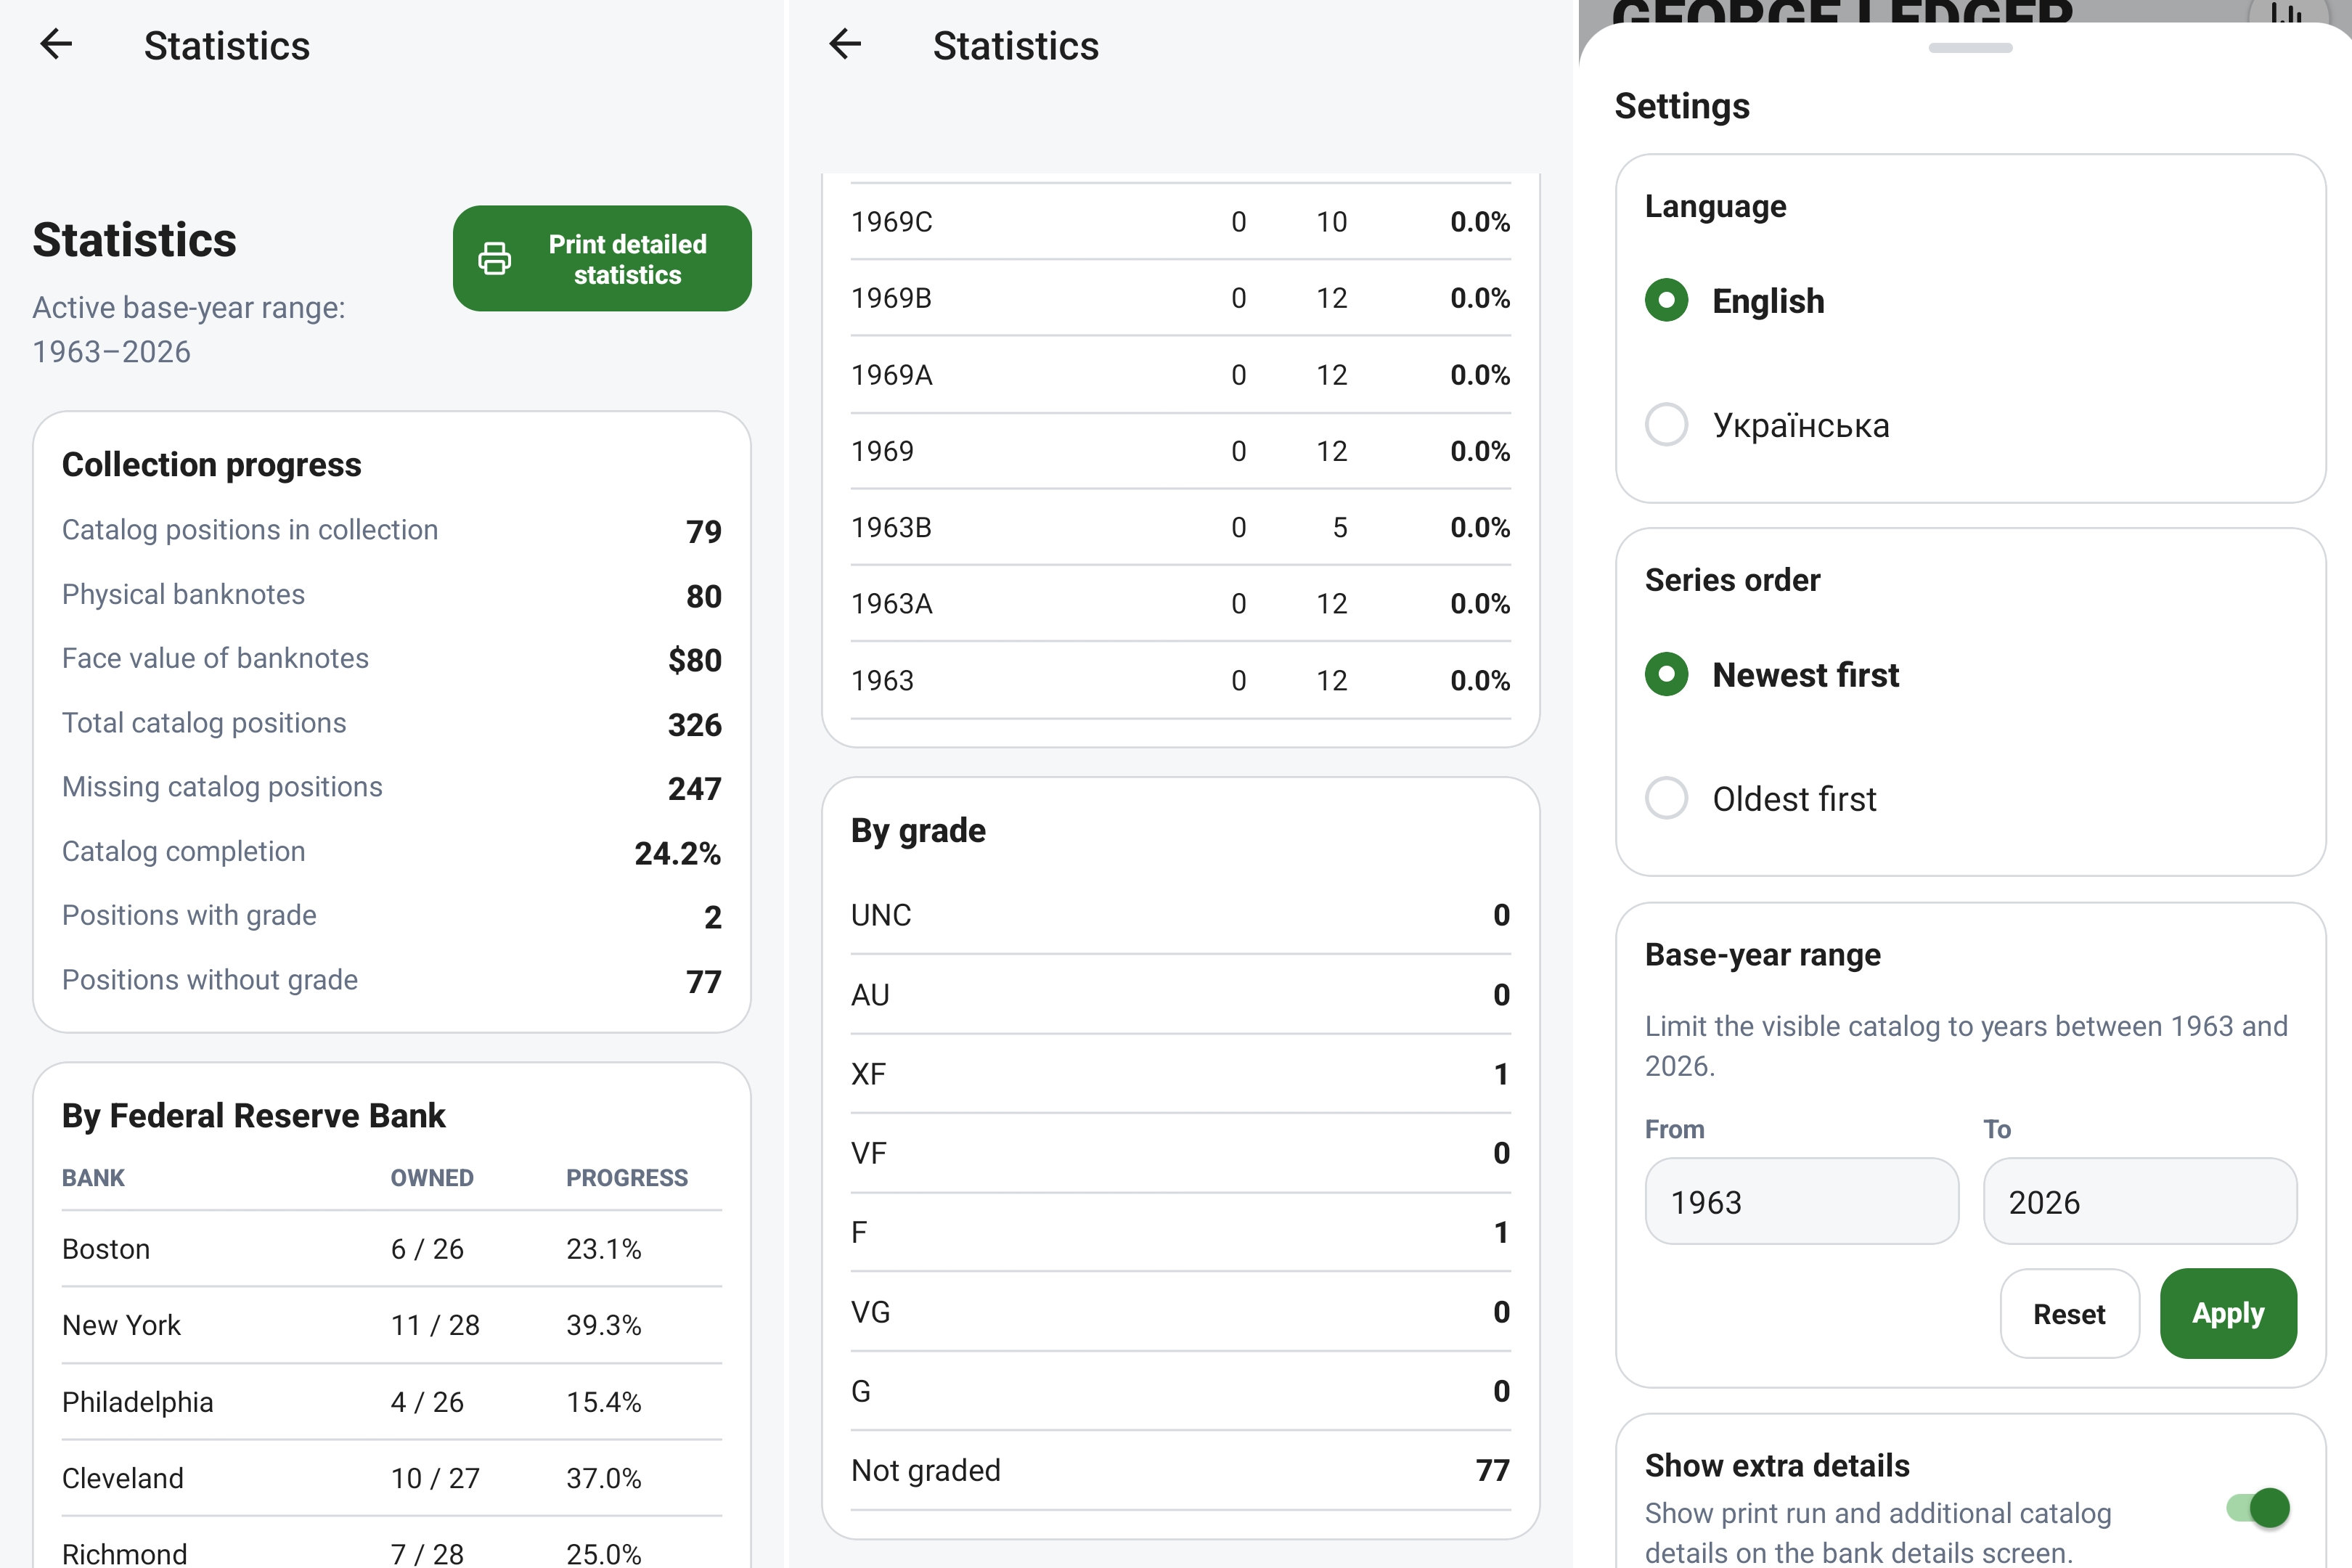Viewport: 2352px width, 1568px height.
Task: Tap the PROGRESS column header
Action: click(627, 1178)
